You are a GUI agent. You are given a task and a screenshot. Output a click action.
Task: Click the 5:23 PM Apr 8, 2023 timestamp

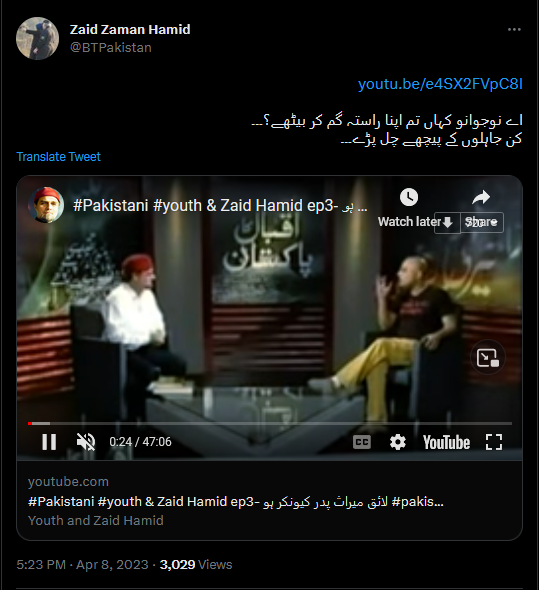[82, 564]
